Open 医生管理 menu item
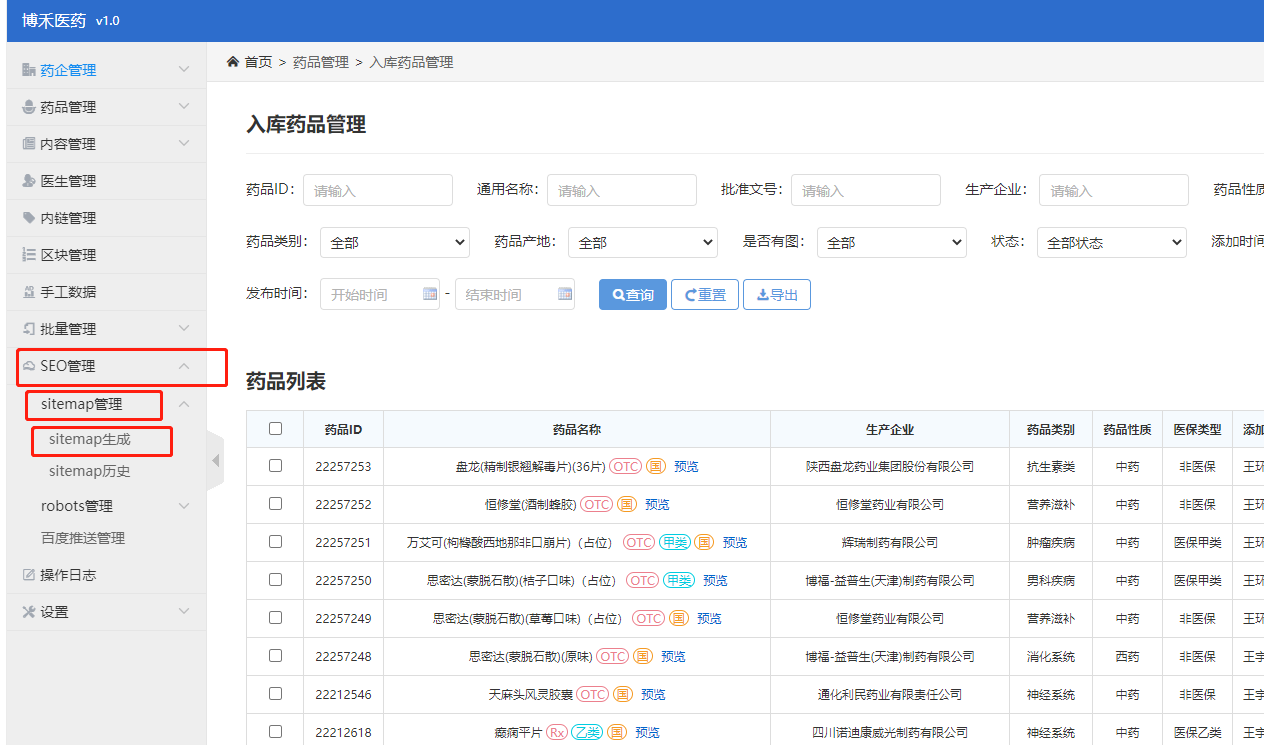Image resolution: width=1264 pixels, height=745 pixels. click(x=68, y=181)
